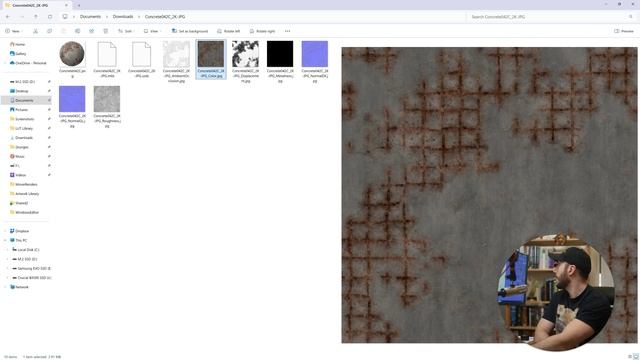This screenshot has width=640, height=360.
Task: Open the New dropdown menu
Action: [14, 31]
